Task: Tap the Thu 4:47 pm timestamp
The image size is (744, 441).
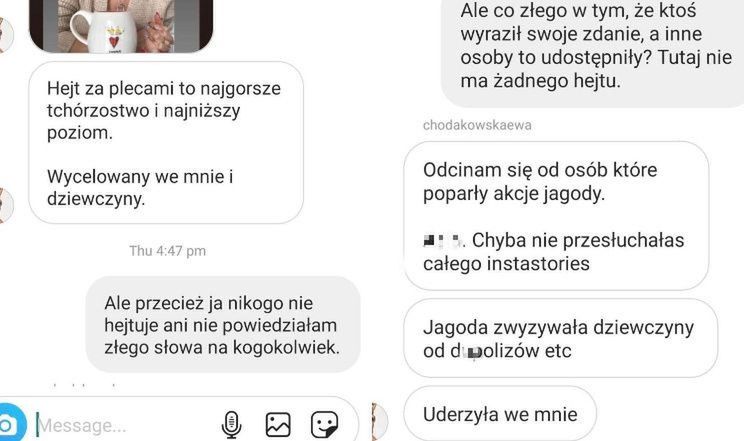Action: (x=167, y=251)
